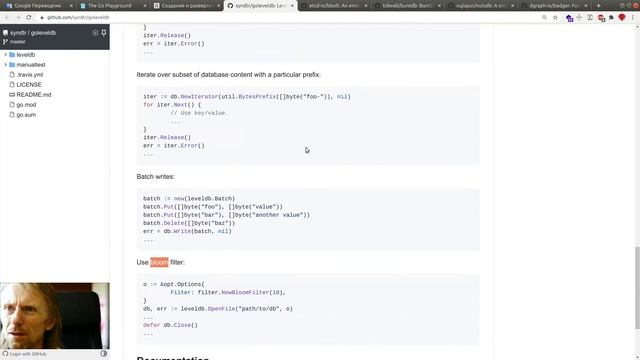640x360 pixels.
Task: Click the browser forward arrow
Action: coord(18,18)
